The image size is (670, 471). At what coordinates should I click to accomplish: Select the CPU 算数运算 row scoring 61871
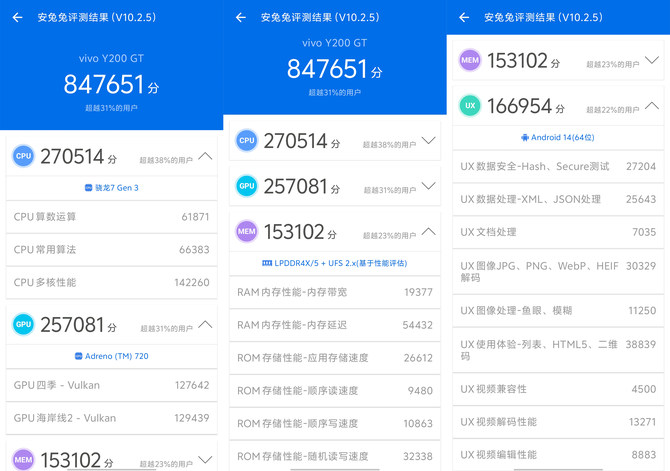(112, 217)
